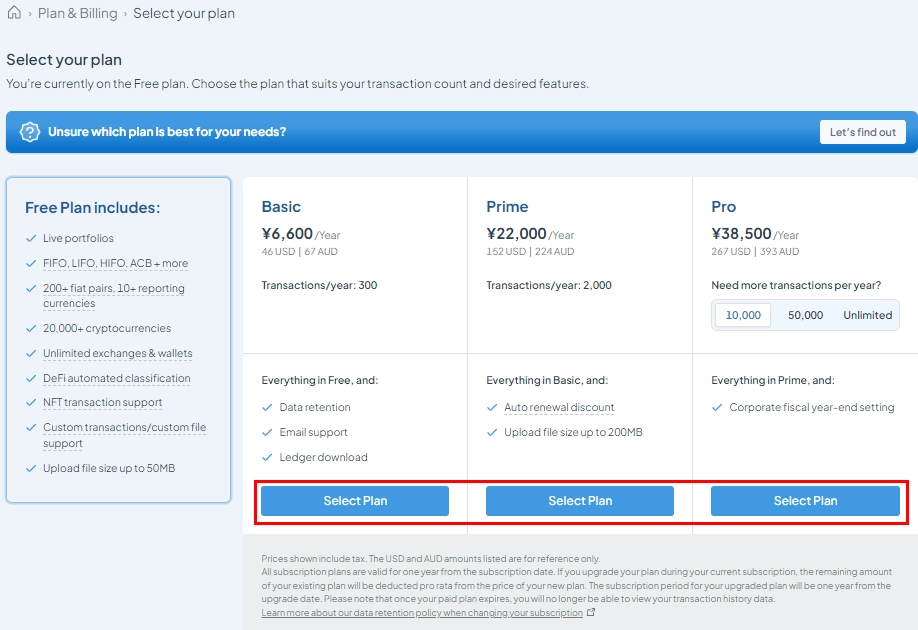This screenshot has height=630, width=918.
Task: Click the question mark badge icon in banner
Action: click(30, 132)
